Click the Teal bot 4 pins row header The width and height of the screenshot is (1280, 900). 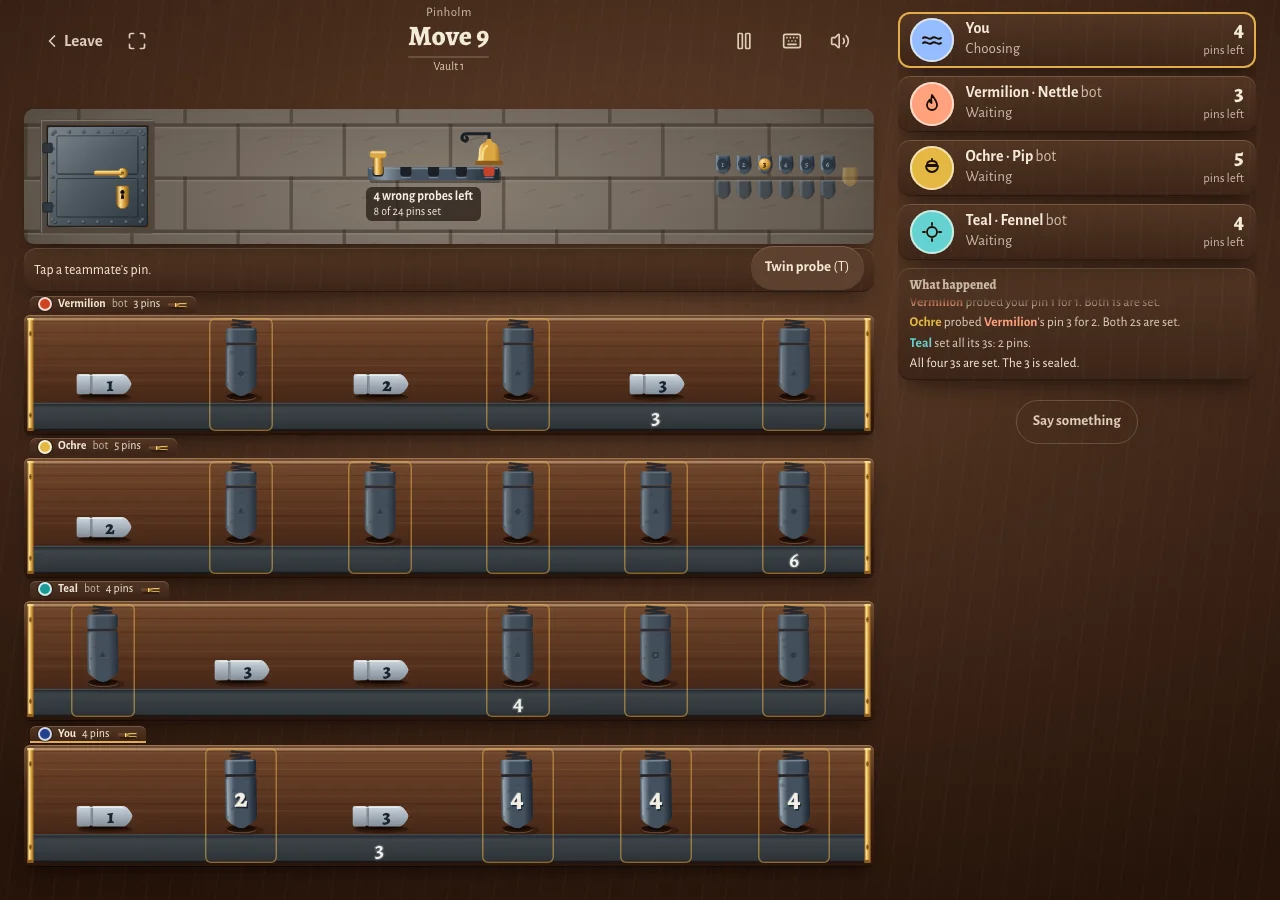click(x=99, y=589)
